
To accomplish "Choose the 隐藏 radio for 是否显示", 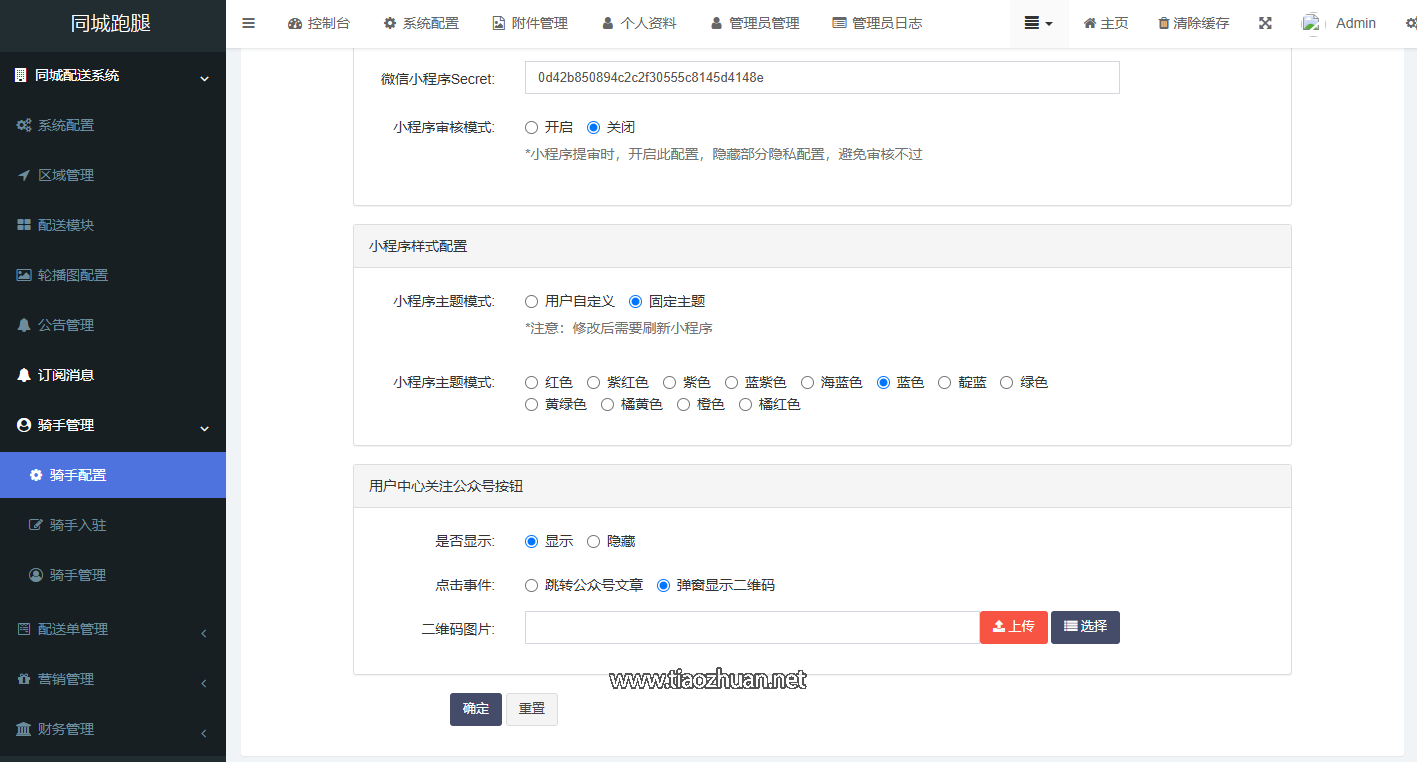I will [x=594, y=541].
